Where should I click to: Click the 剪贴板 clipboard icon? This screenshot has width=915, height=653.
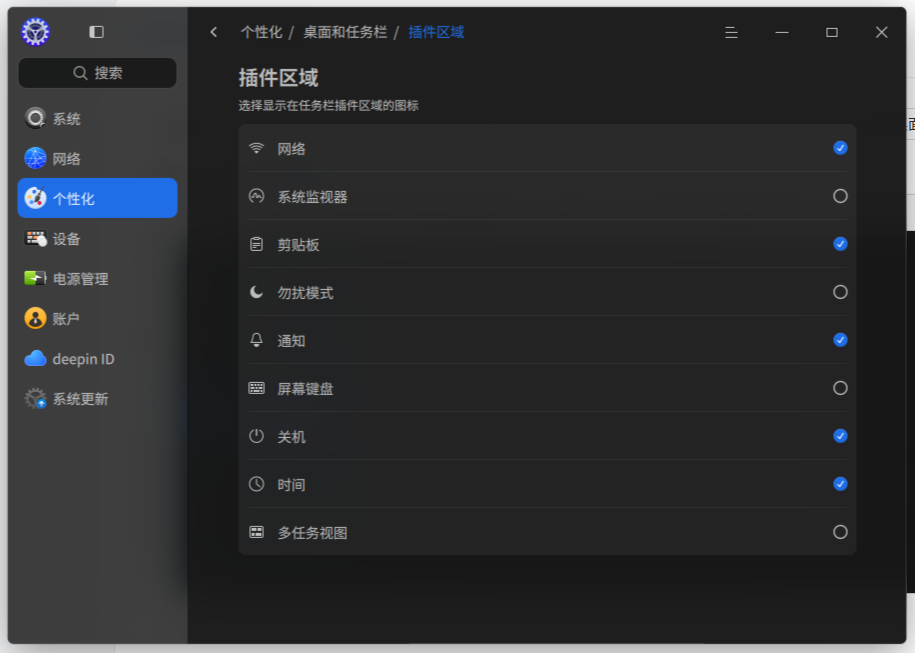(x=256, y=244)
